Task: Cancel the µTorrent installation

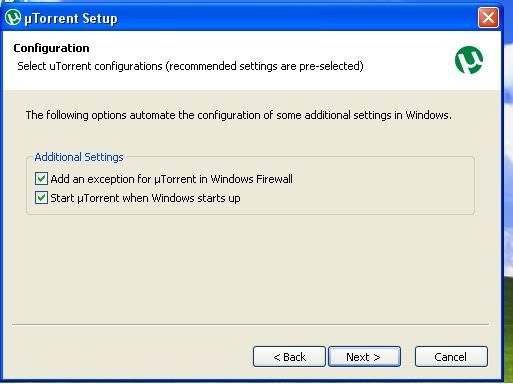Action: point(451,357)
